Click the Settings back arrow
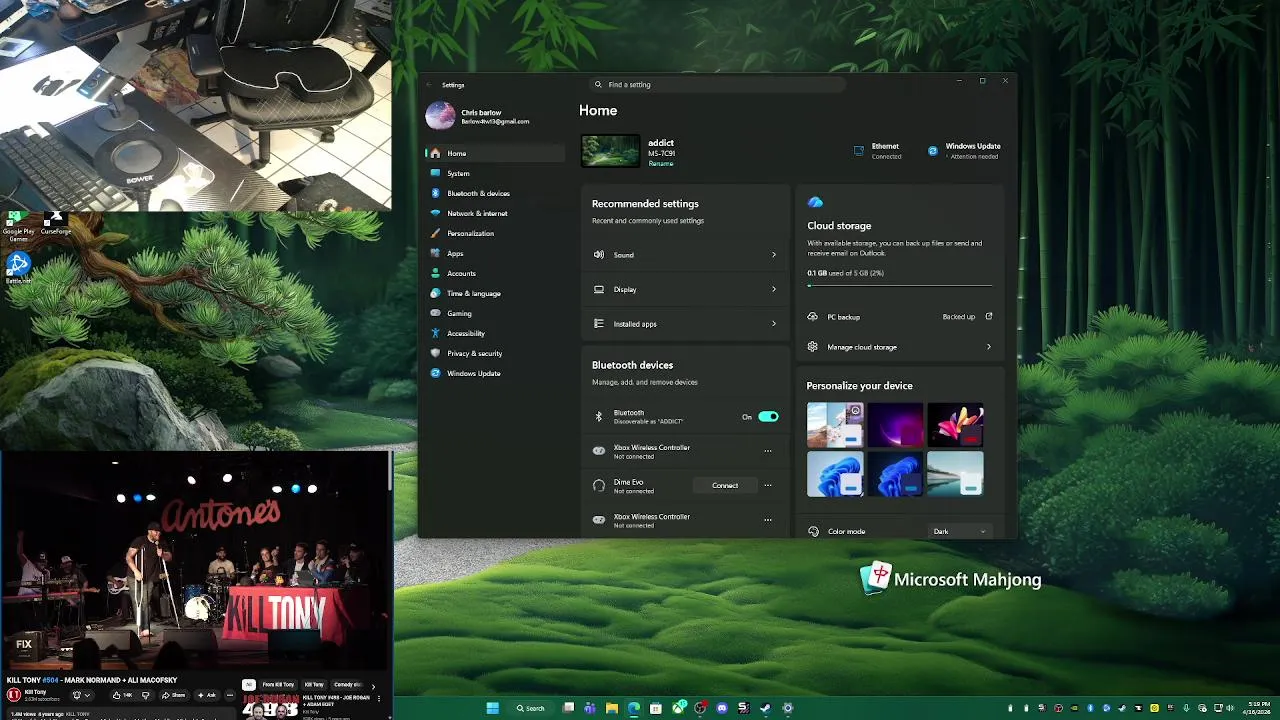Image resolution: width=1280 pixels, height=720 pixels. (x=429, y=85)
